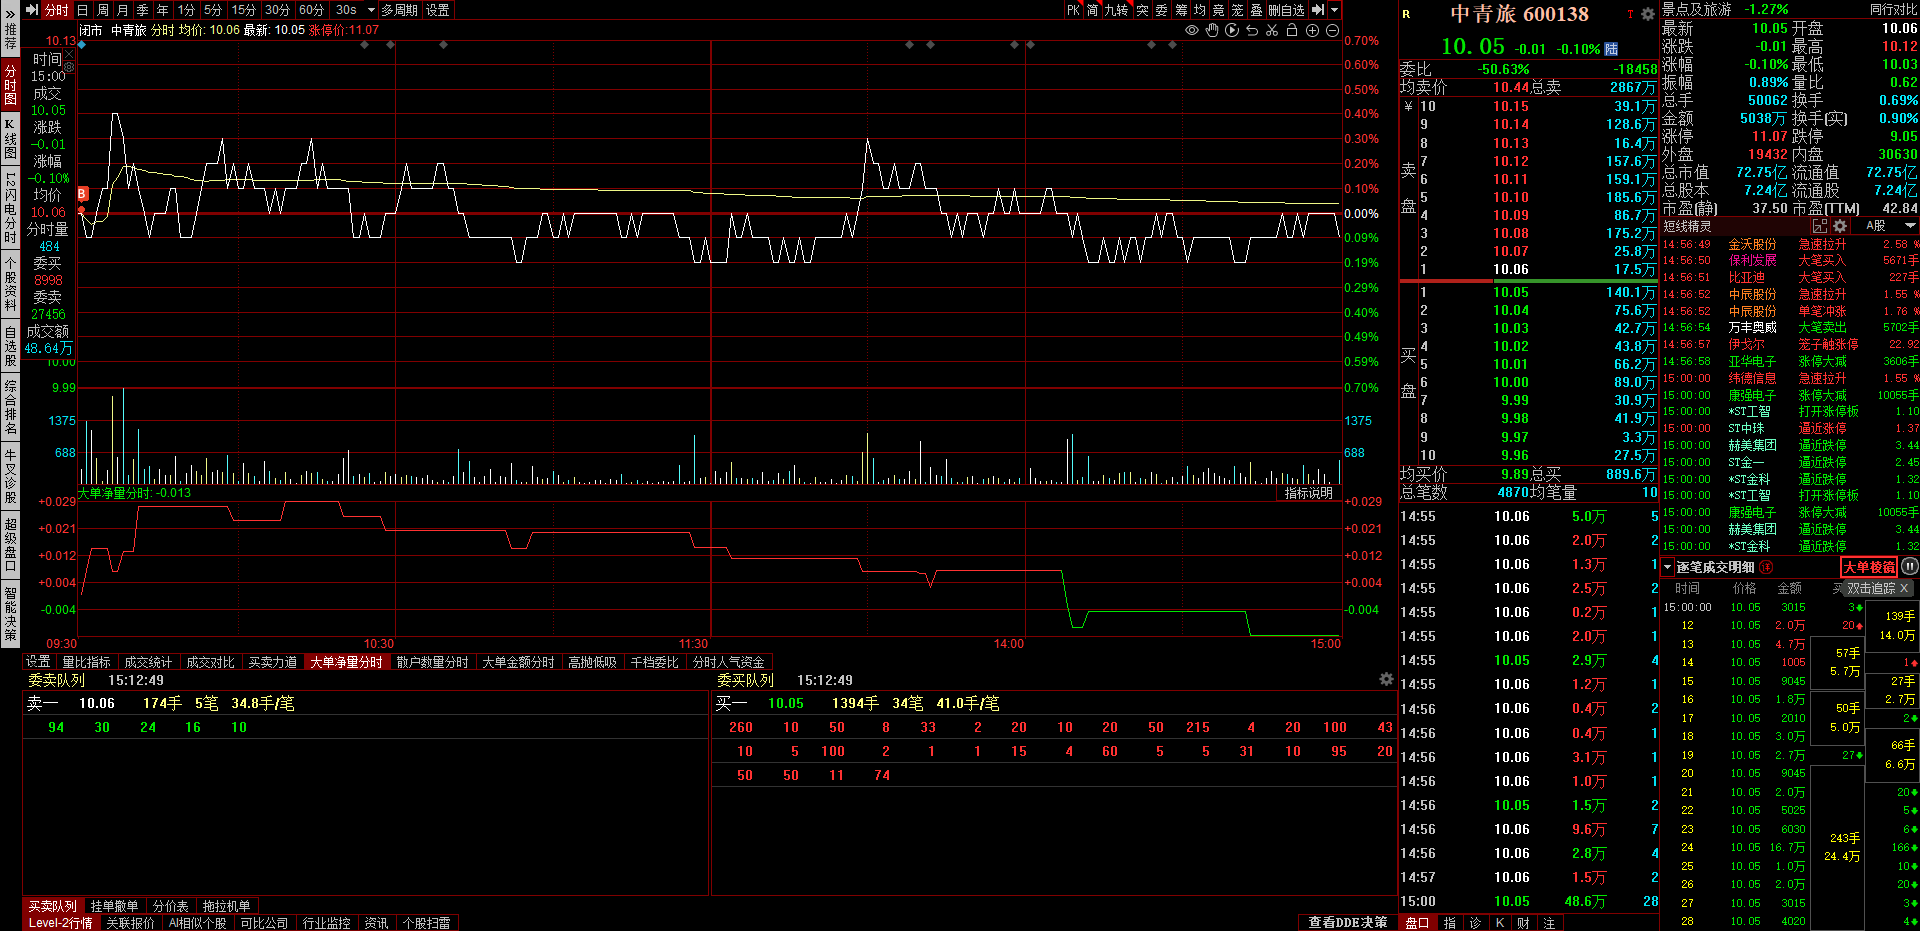
Task: Click the right arrow-to-bar icon by 删自选
Action: 1318,10
